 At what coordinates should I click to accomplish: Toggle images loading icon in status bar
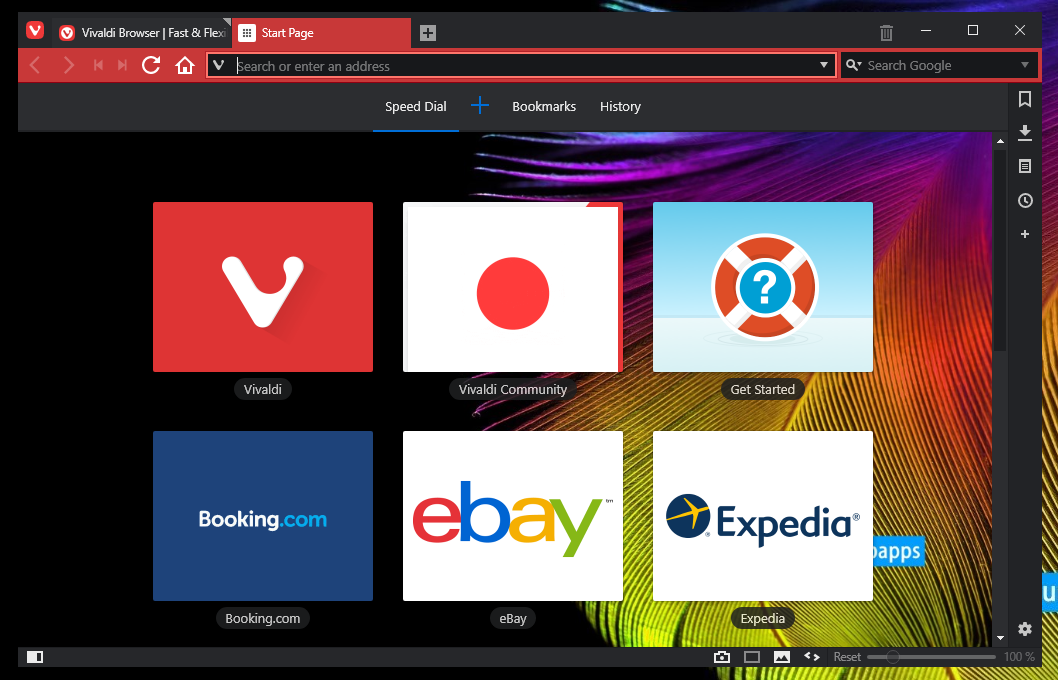click(x=781, y=656)
